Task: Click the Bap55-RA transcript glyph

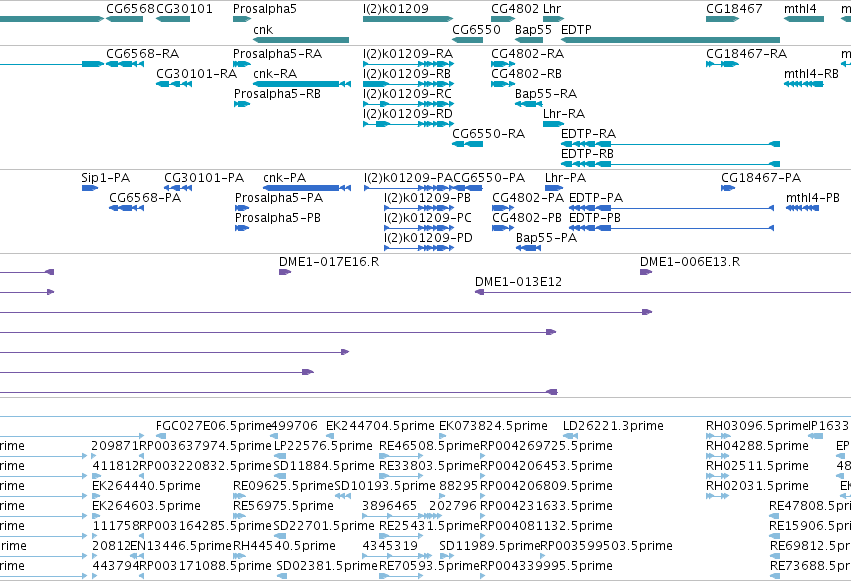Action: 529,104
